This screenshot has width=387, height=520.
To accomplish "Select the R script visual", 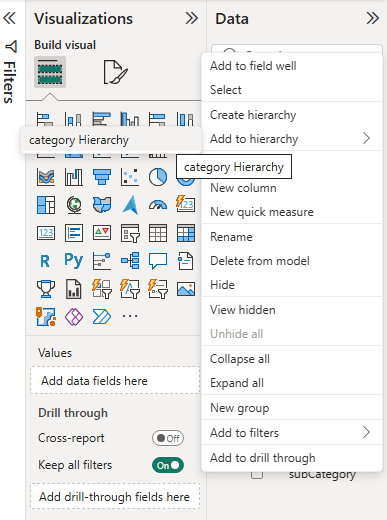I will [x=45, y=261].
